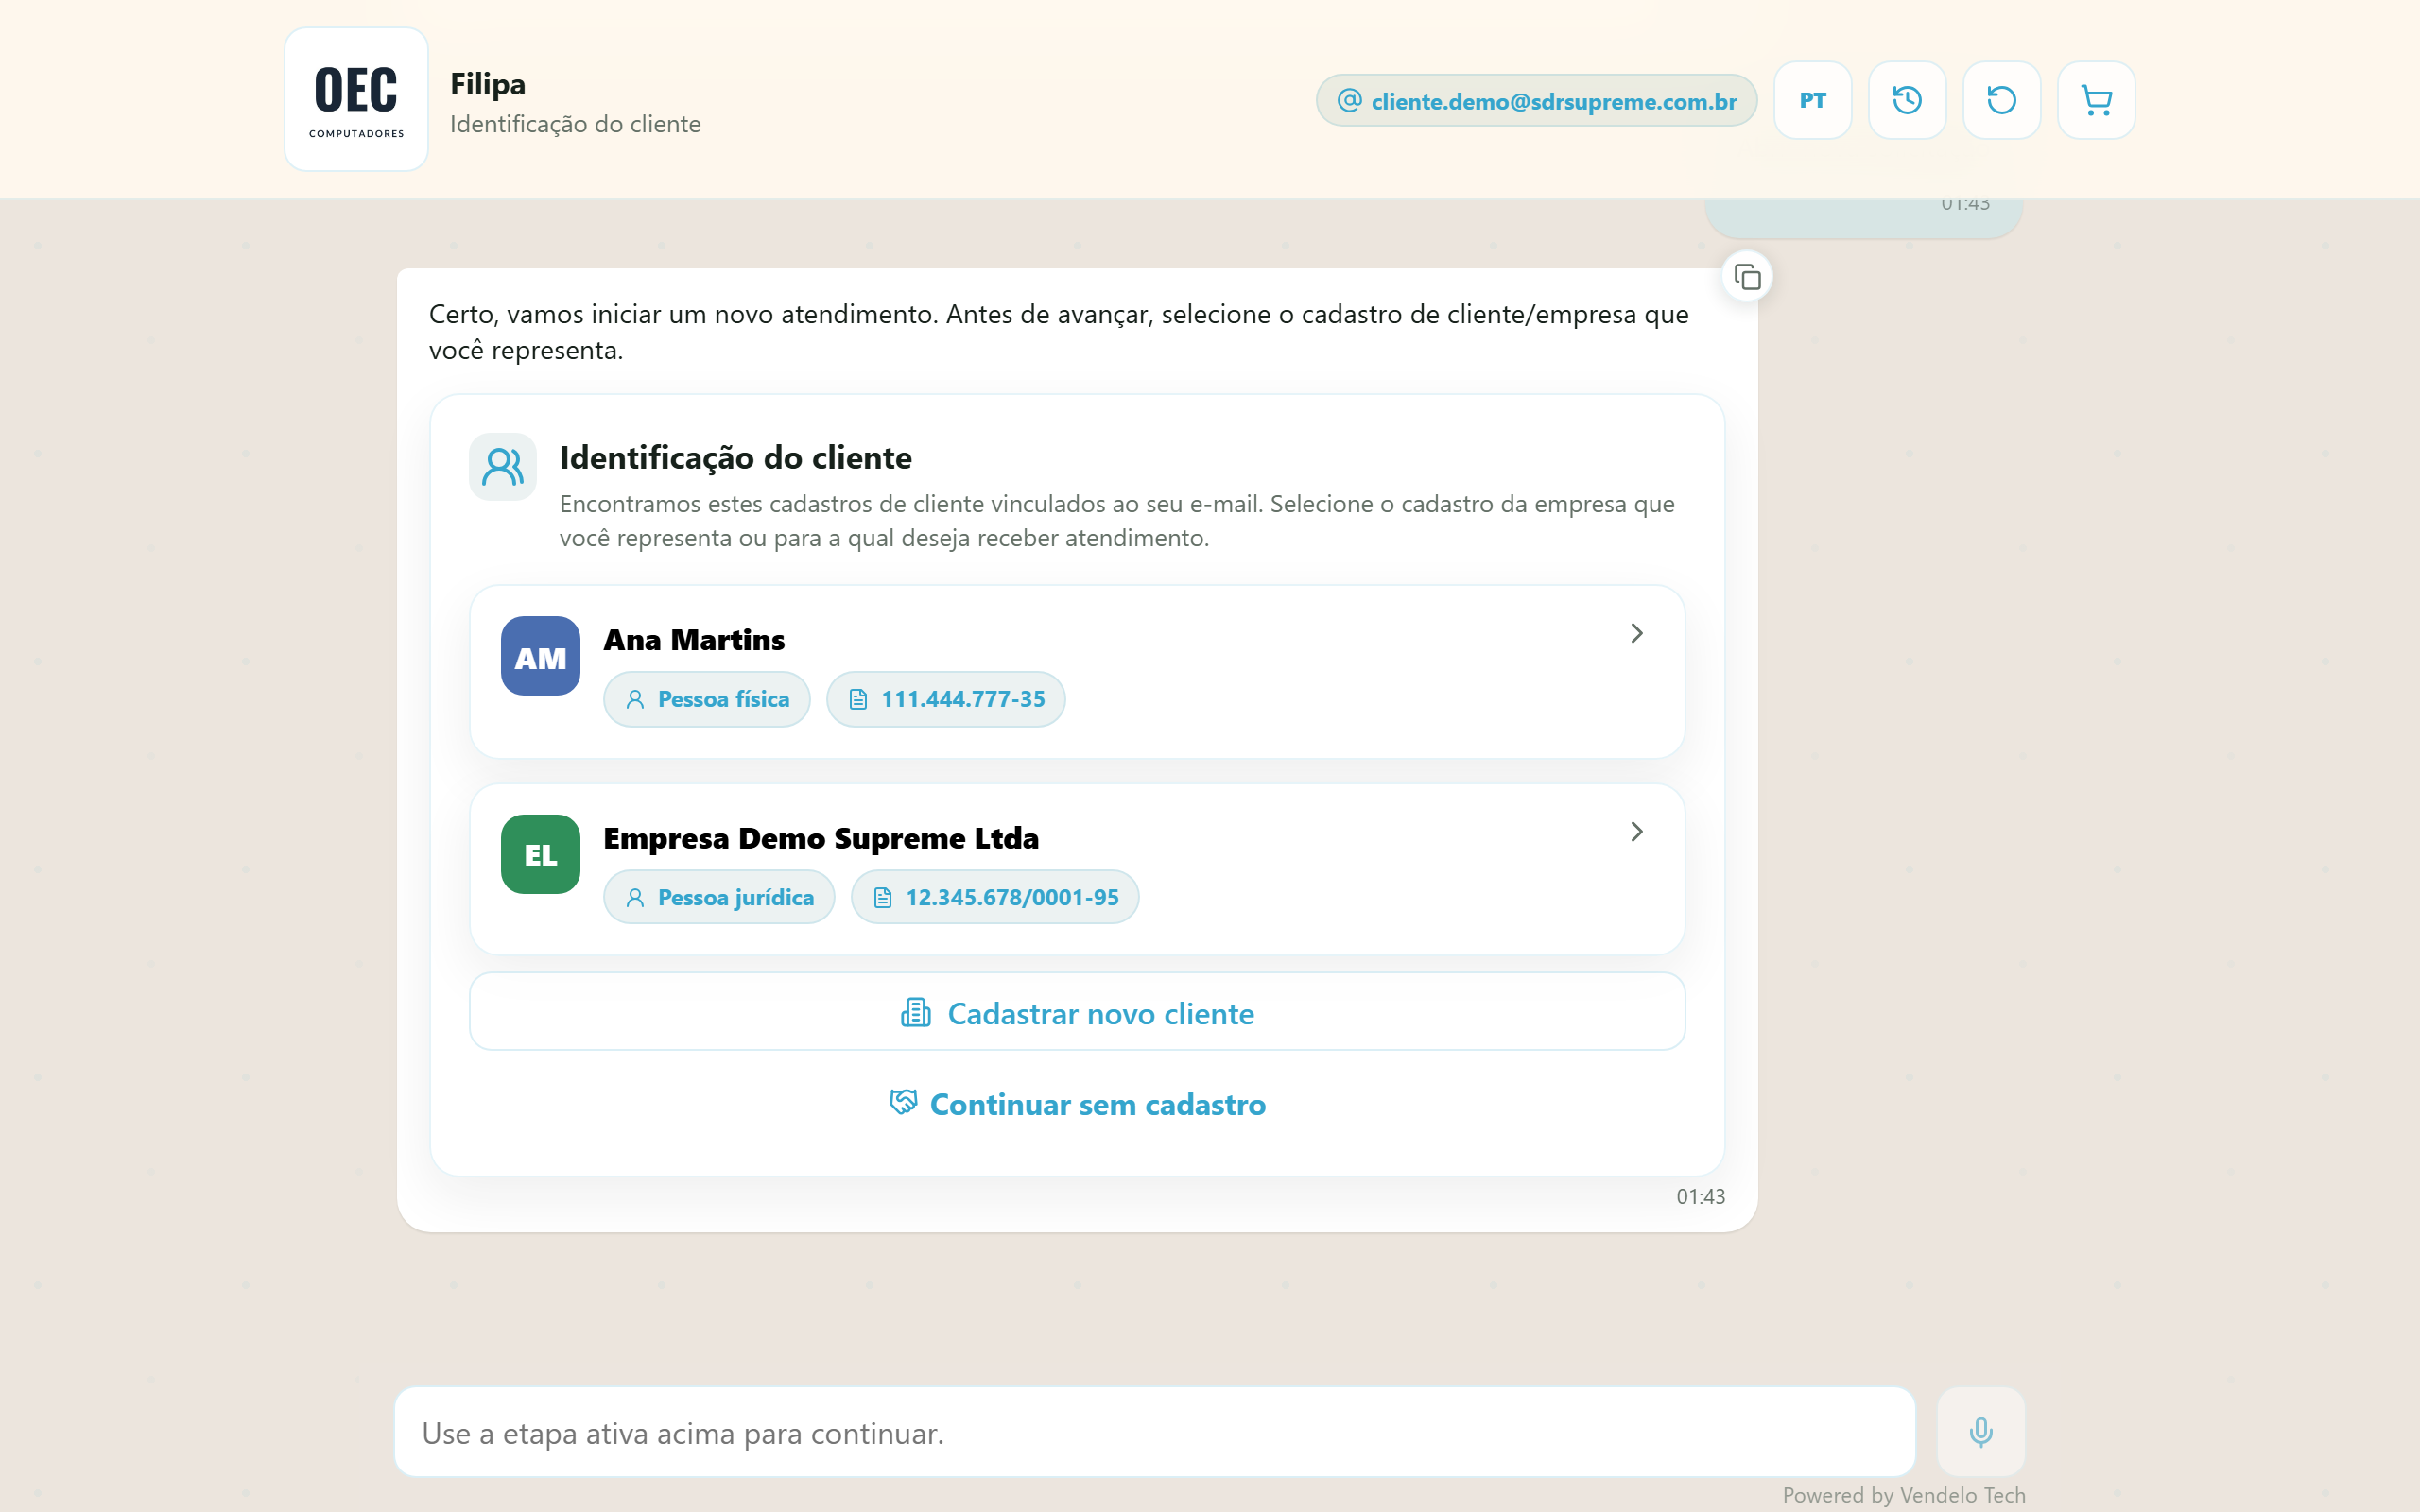
Task: Click the OEC Computadores logo
Action: 356,99
